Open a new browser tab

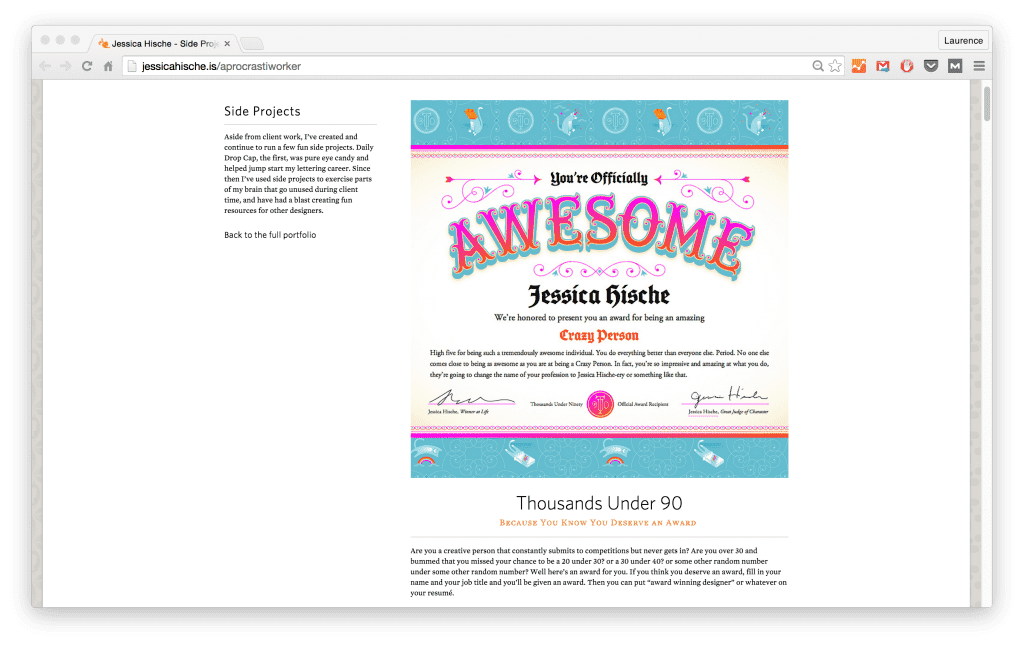pyautogui.click(x=252, y=44)
